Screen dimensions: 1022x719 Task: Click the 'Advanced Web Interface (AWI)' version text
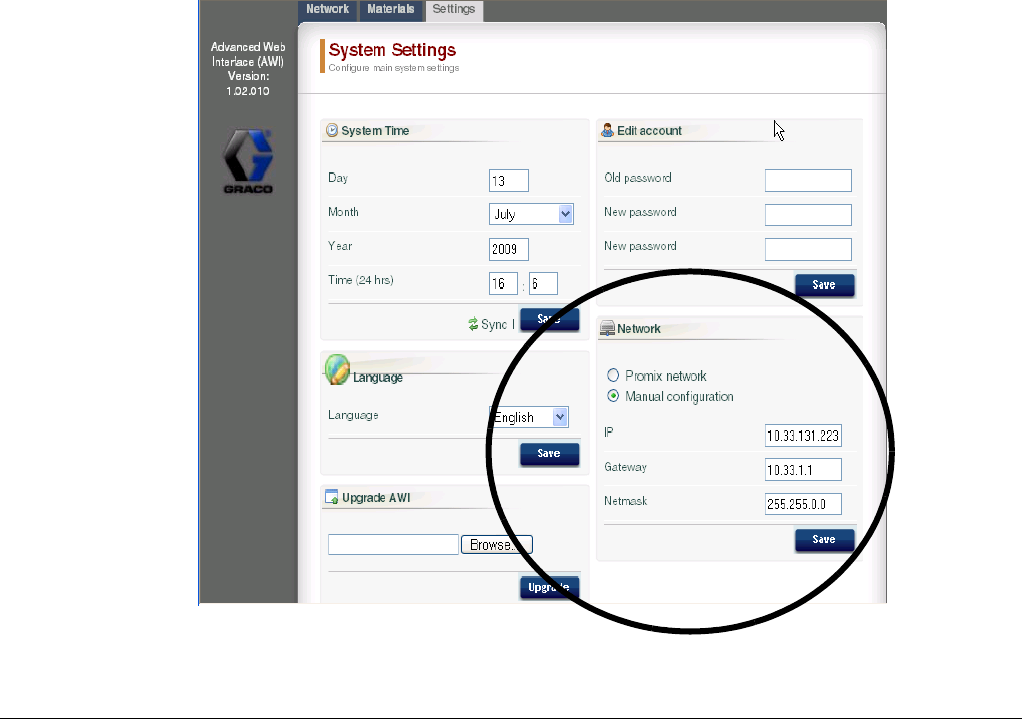(248, 68)
